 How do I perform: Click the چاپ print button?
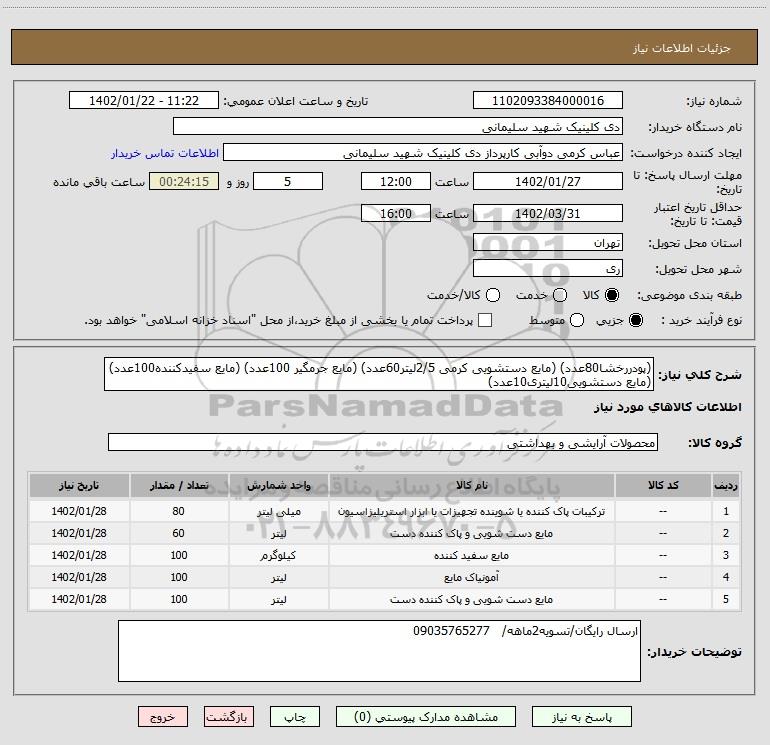[295, 717]
